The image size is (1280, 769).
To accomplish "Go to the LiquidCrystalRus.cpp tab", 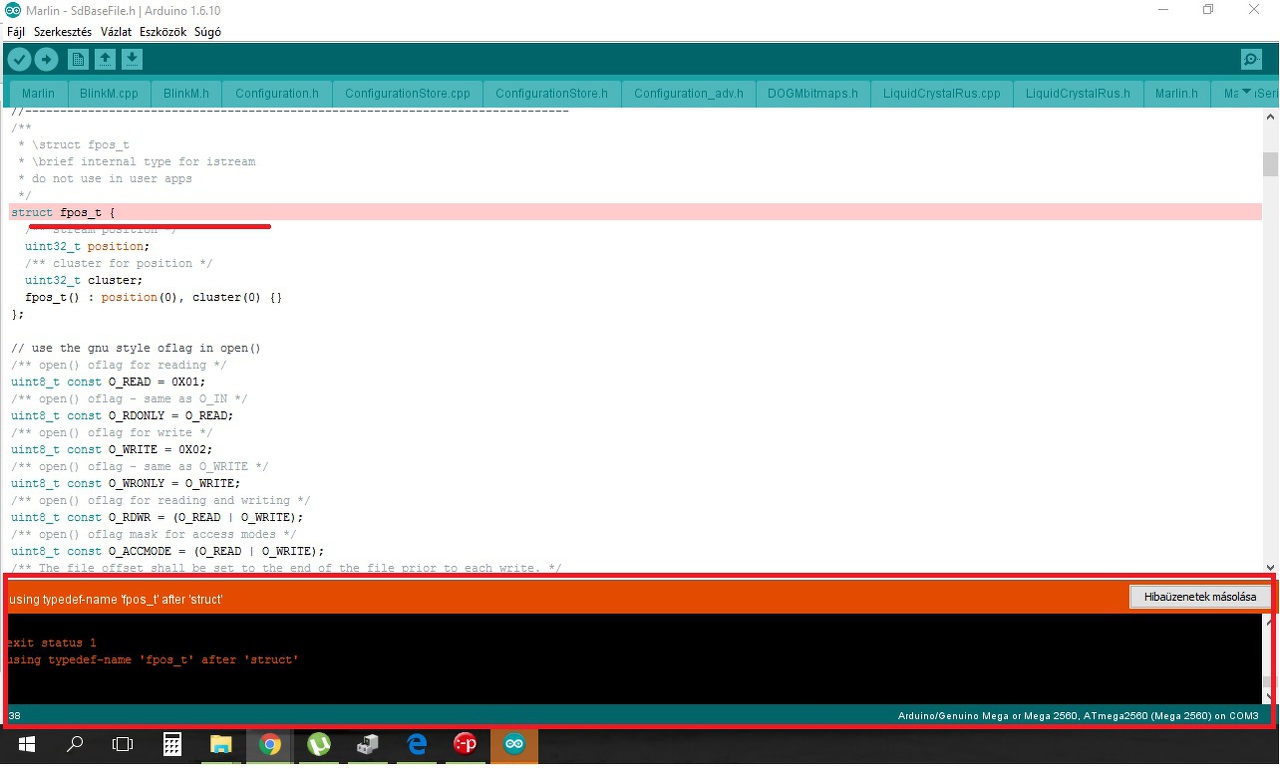I will pyautogui.click(x=942, y=93).
